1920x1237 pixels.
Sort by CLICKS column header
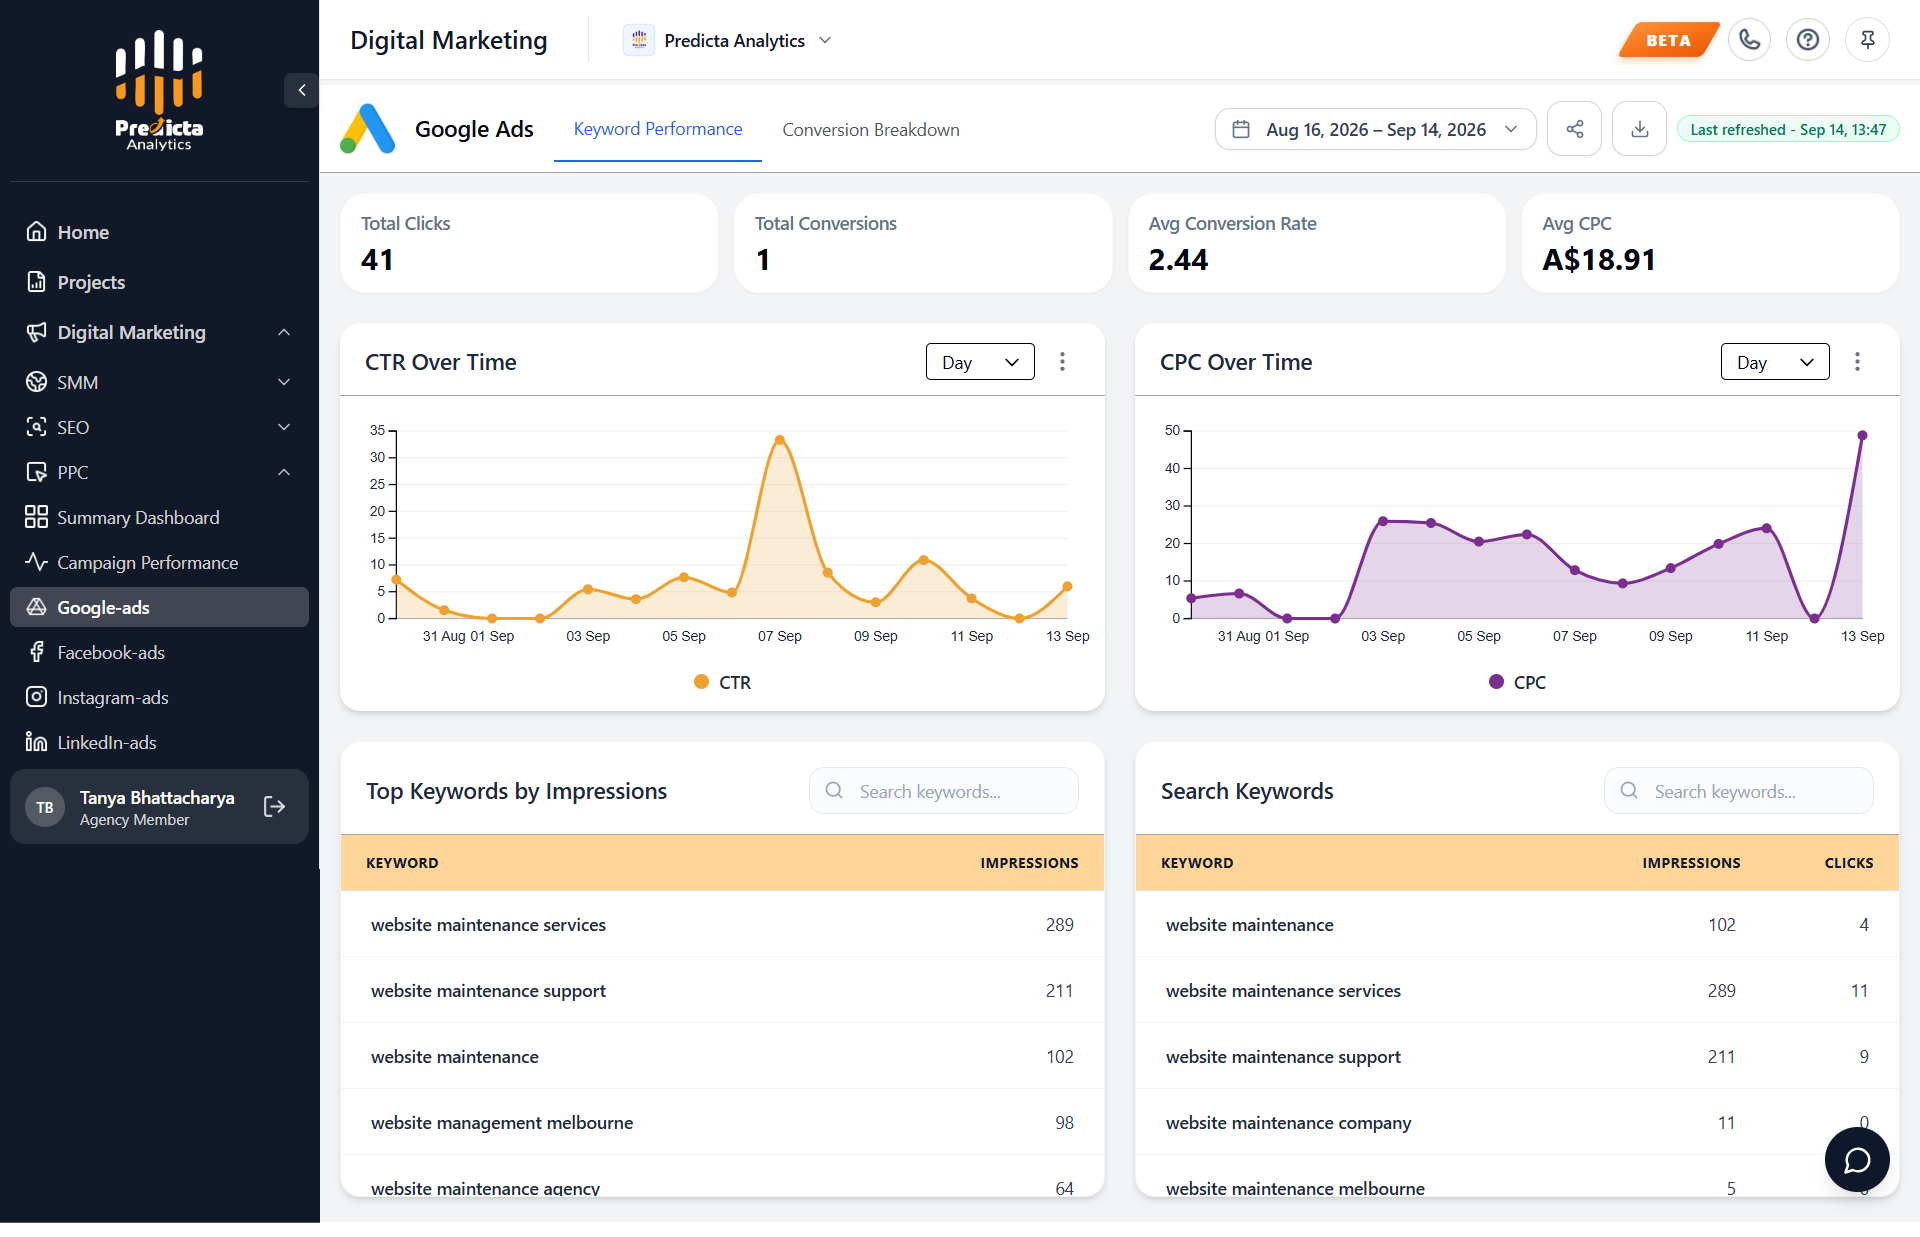click(x=1849, y=863)
